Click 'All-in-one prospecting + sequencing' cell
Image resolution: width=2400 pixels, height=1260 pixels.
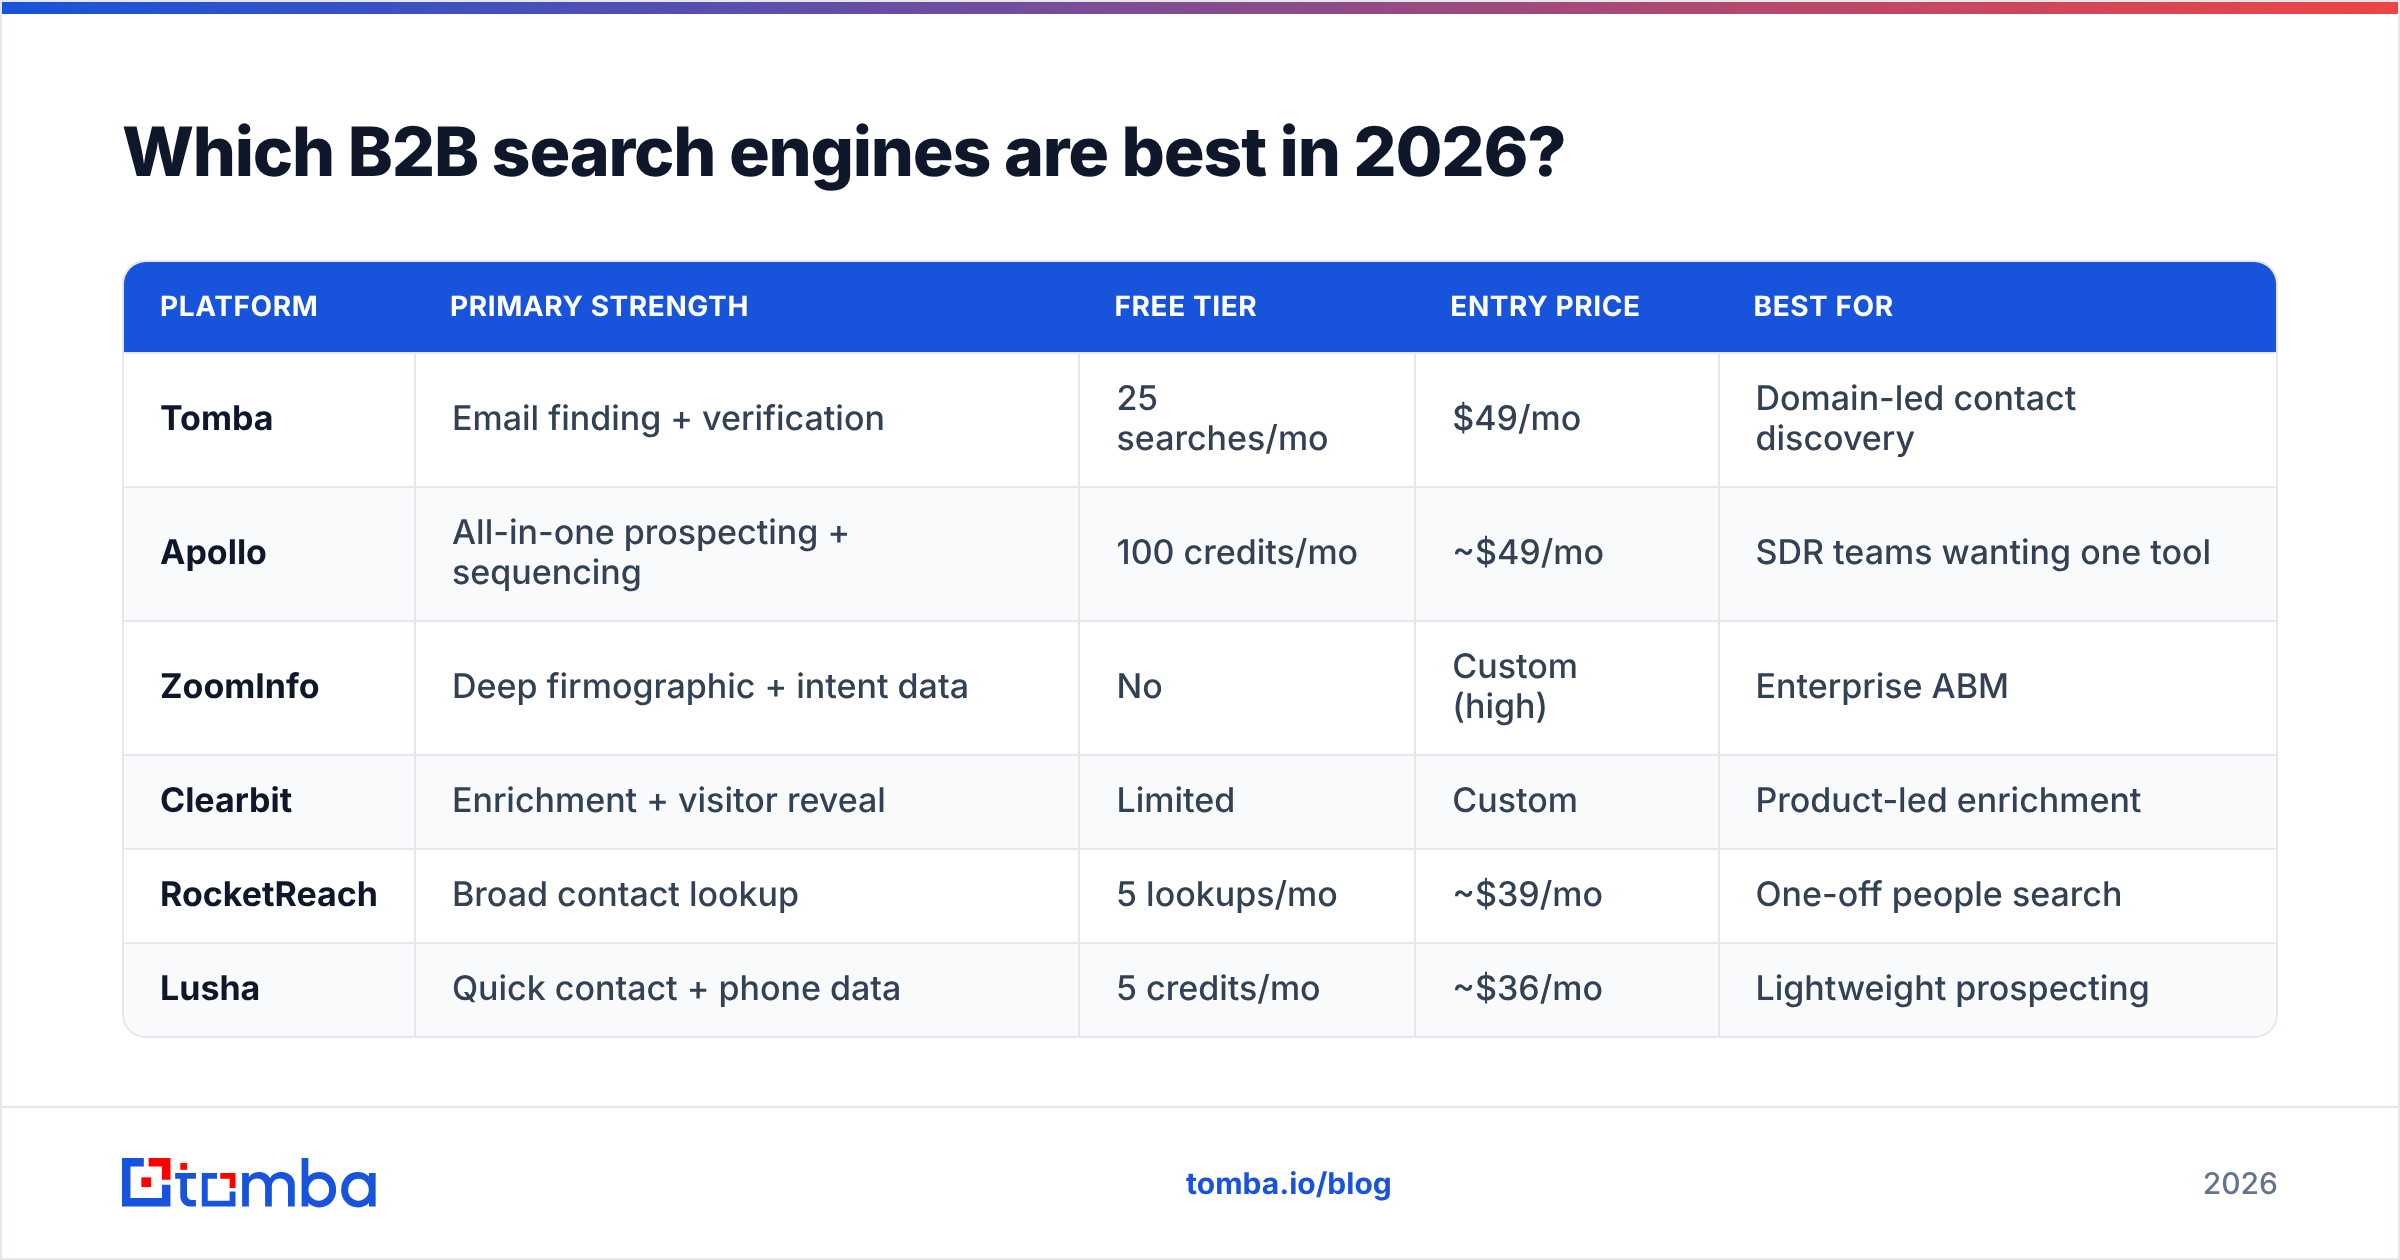click(747, 553)
